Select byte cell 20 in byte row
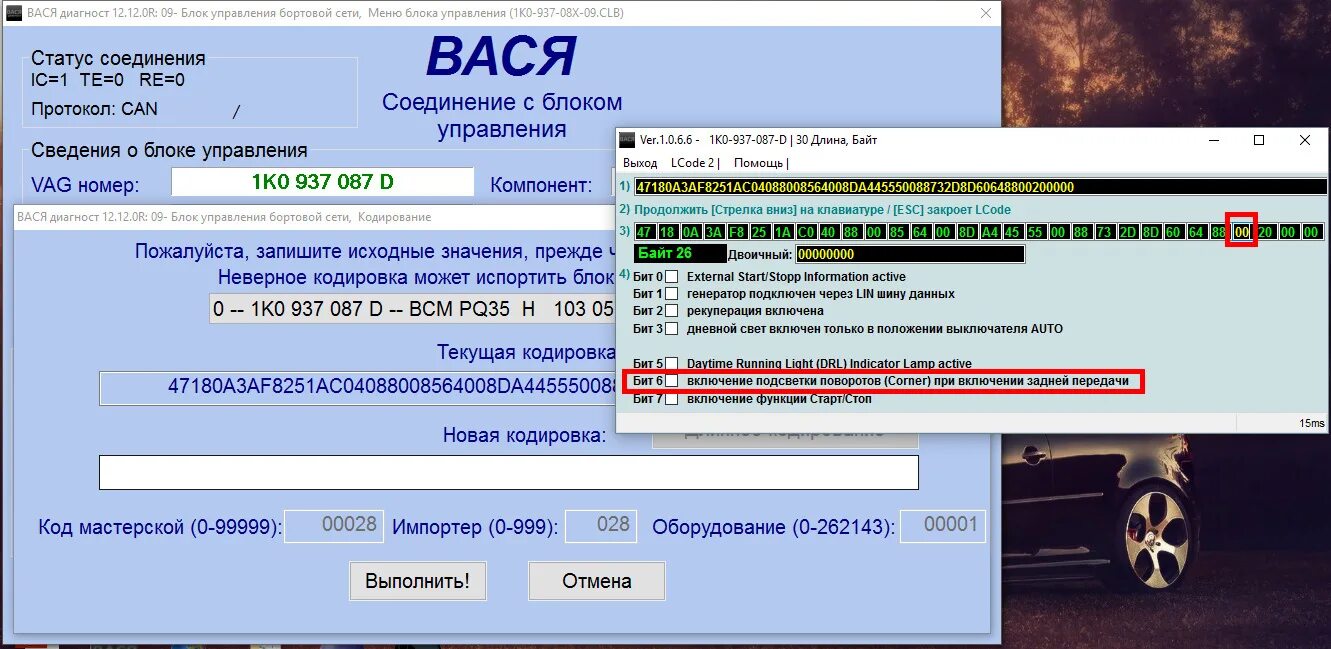This screenshot has width=1331, height=649. (1265, 232)
